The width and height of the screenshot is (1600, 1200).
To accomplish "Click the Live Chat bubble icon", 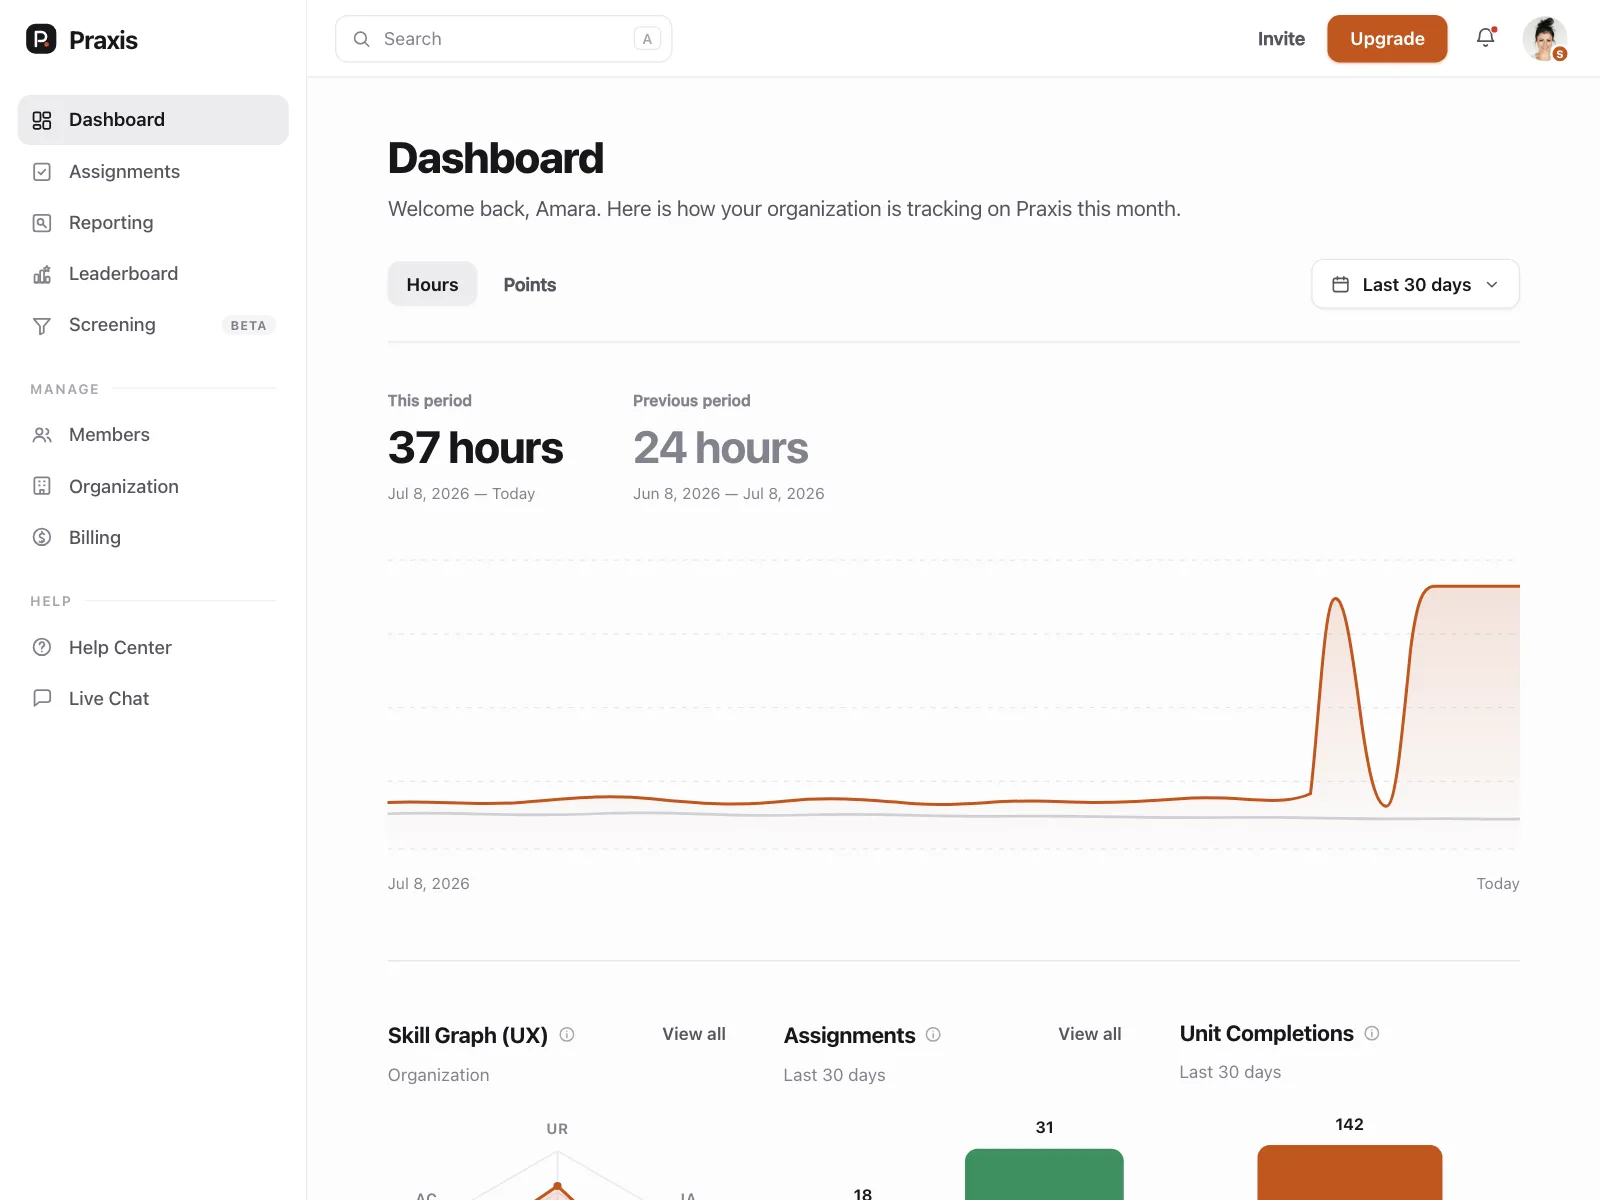I will tap(42, 698).
